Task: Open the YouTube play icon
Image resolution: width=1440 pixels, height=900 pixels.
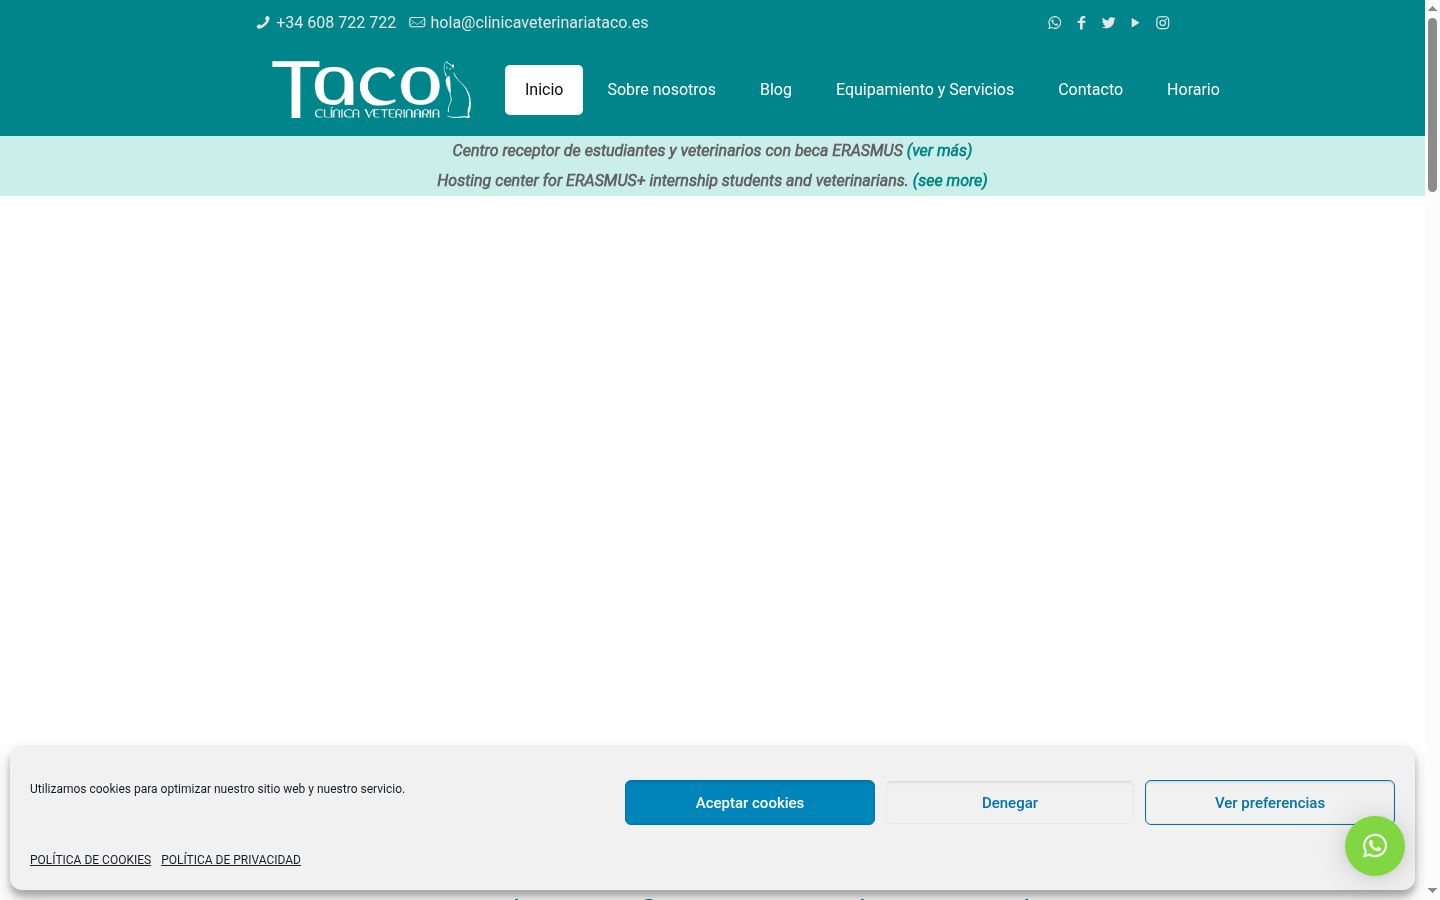Action: pos(1135,23)
